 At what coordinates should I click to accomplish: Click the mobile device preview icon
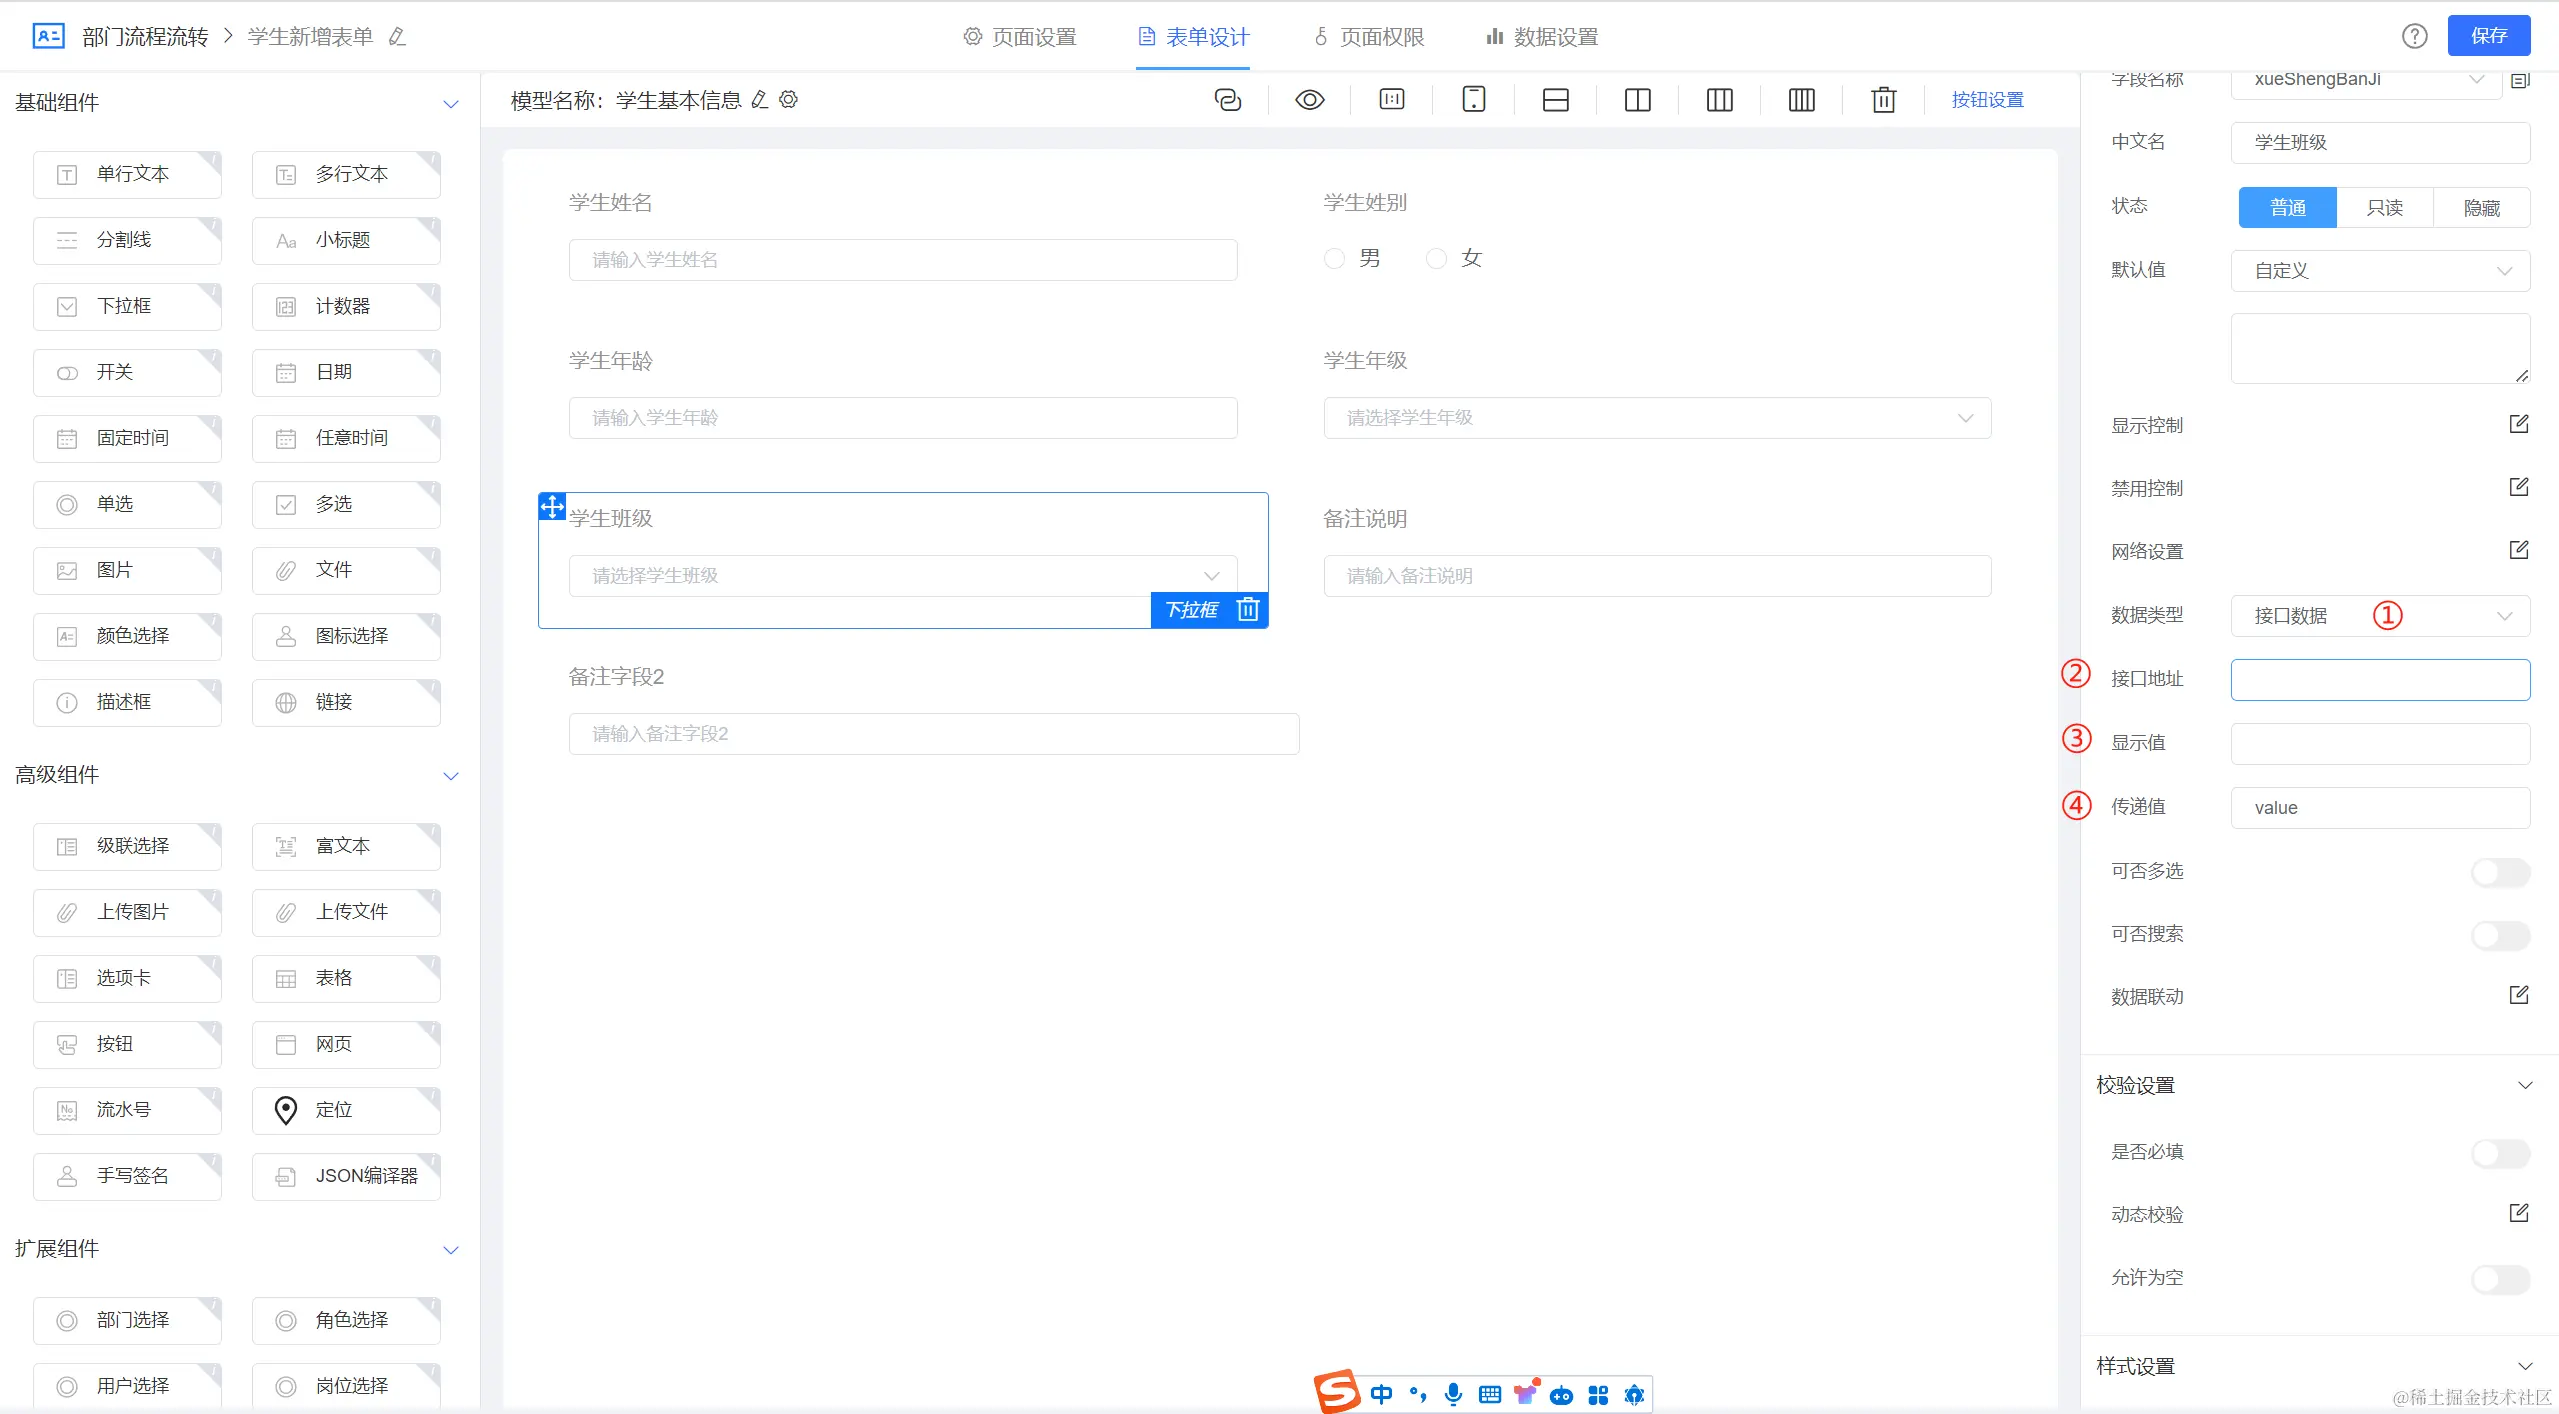click(x=1473, y=100)
